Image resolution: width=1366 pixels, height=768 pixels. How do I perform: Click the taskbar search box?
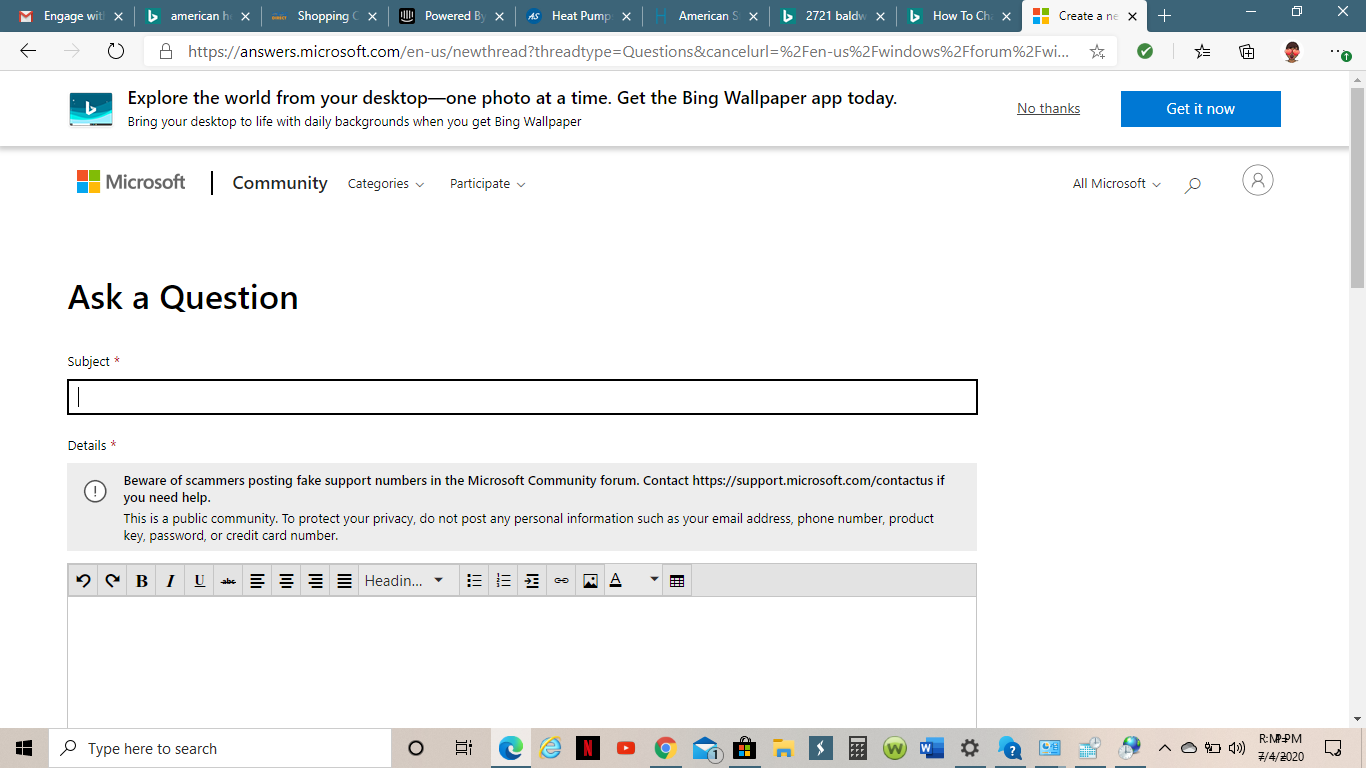point(219,748)
